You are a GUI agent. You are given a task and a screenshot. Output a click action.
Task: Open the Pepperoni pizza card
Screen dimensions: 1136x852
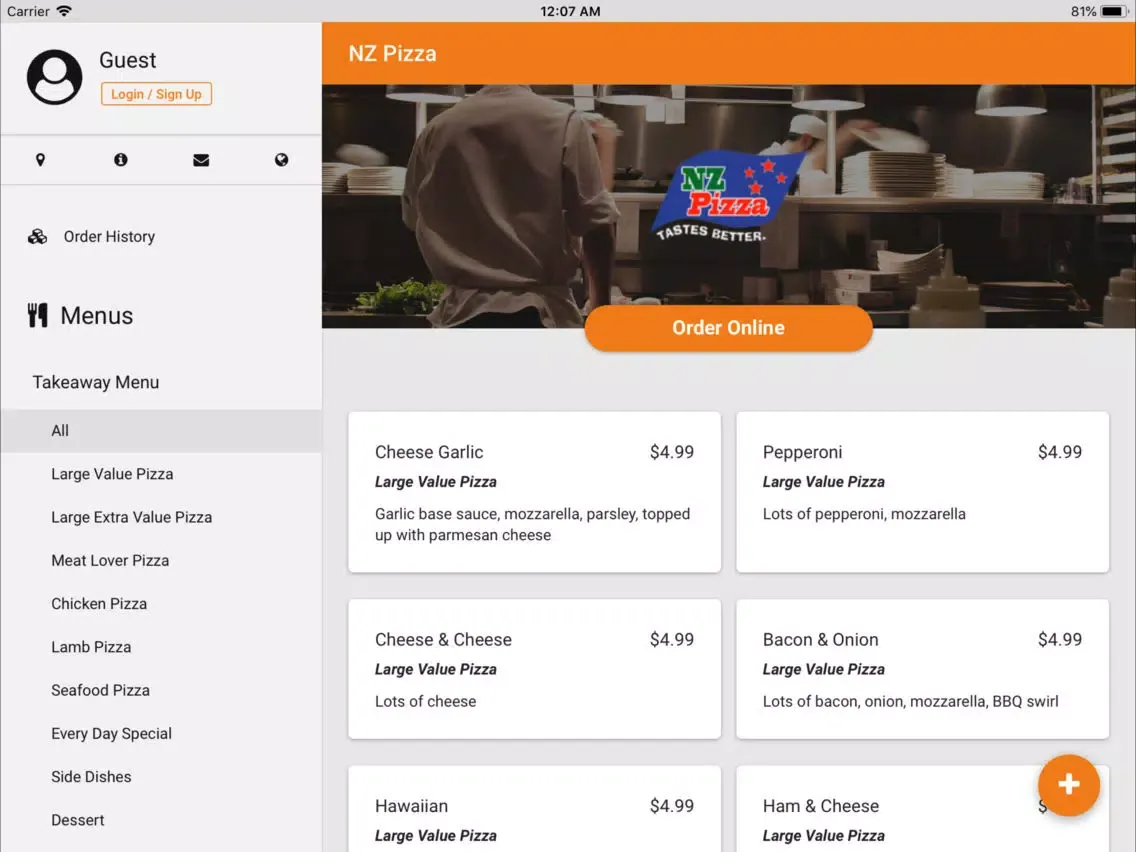click(x=922, y=492)
